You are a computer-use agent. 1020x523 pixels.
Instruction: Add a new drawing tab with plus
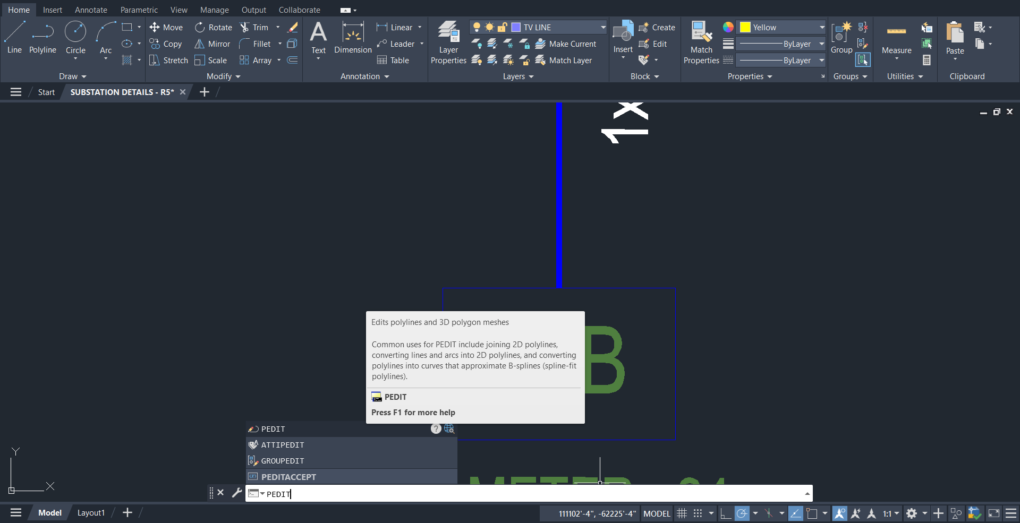click(204, 92)
